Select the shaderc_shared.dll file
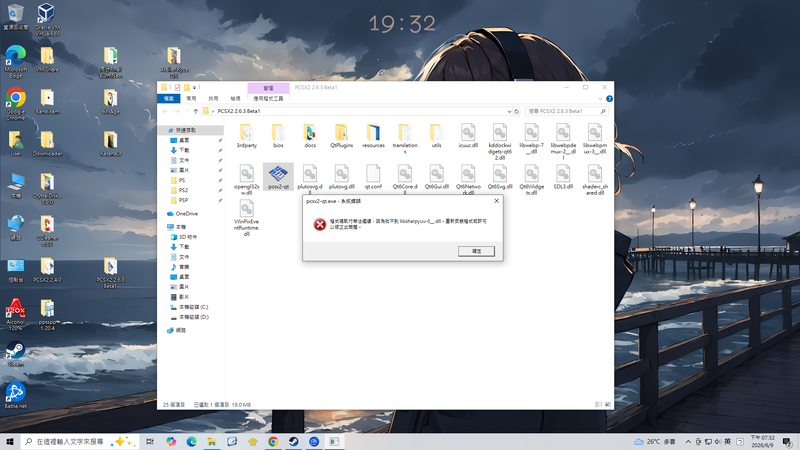The height and width of the screenshot is (450, 800). click(x=594, y=180)
